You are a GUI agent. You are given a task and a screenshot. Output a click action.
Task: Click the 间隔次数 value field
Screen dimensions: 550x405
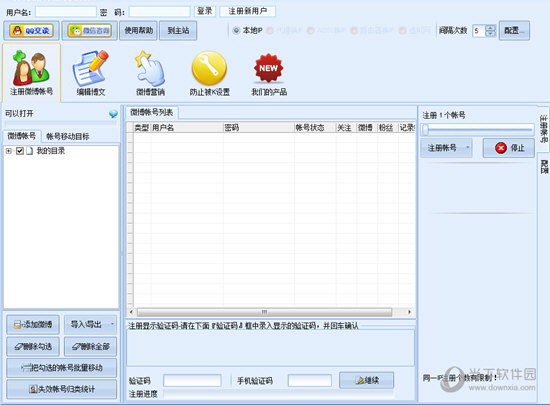pos(479,31)
